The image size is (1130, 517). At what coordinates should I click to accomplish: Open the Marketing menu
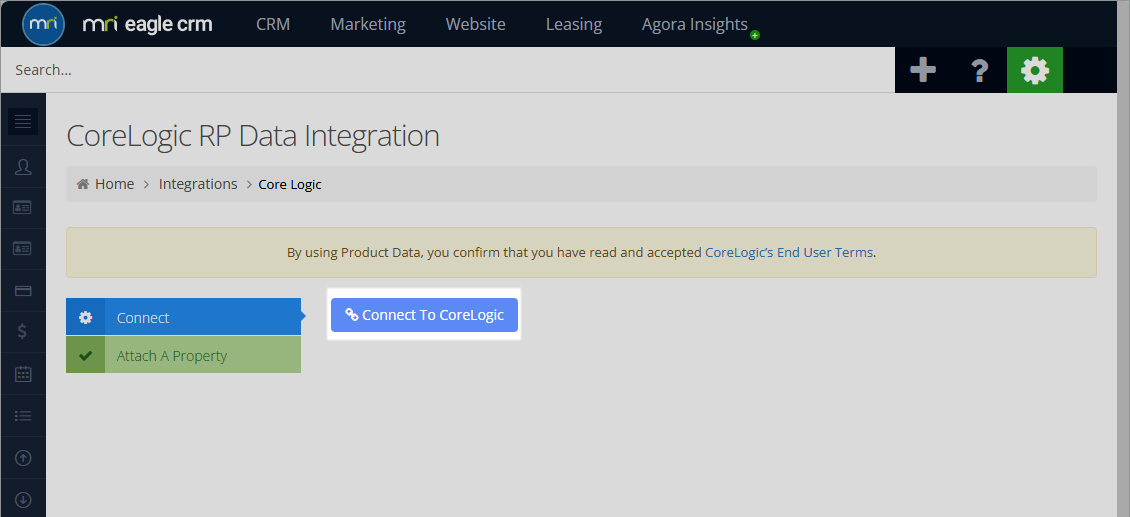(x=368, y=24)
